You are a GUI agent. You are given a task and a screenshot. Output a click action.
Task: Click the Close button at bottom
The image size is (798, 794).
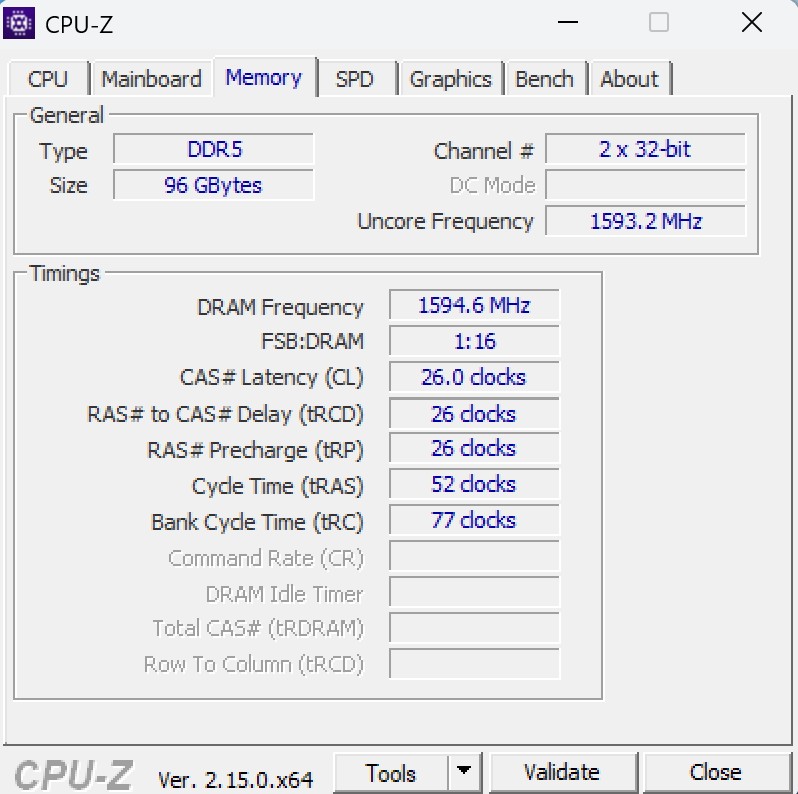[x=715, y=773]
